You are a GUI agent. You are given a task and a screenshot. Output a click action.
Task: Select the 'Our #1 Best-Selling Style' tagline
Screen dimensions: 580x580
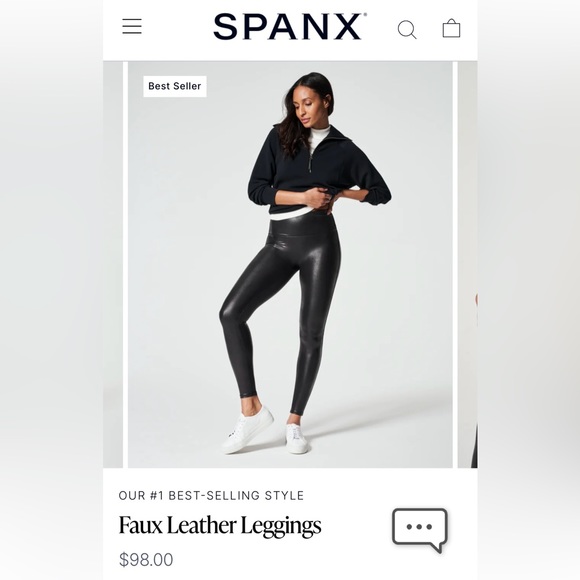[211, 495]
